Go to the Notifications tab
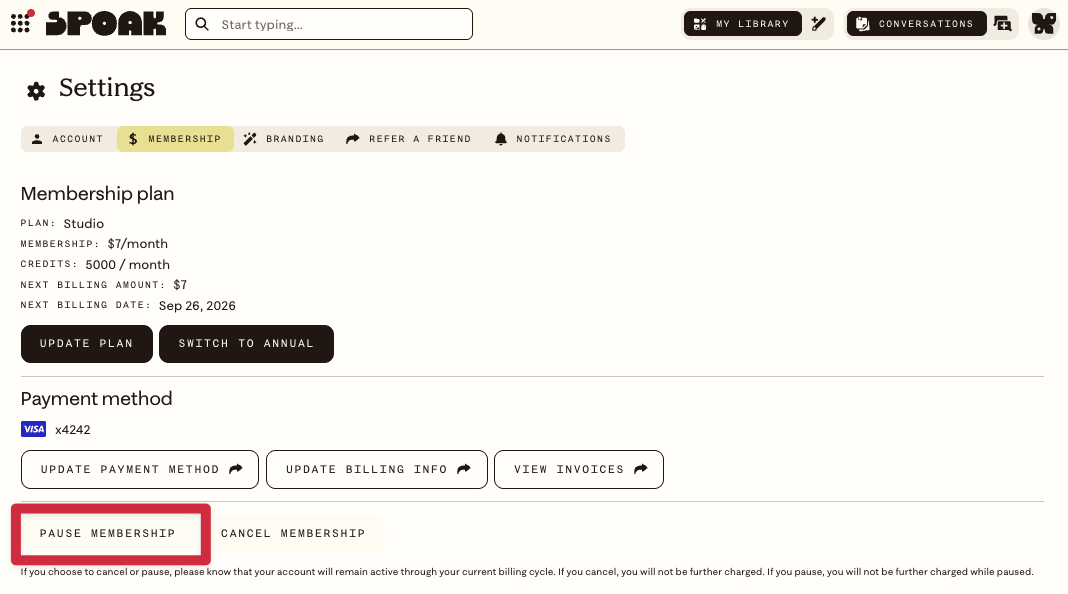 553,139
